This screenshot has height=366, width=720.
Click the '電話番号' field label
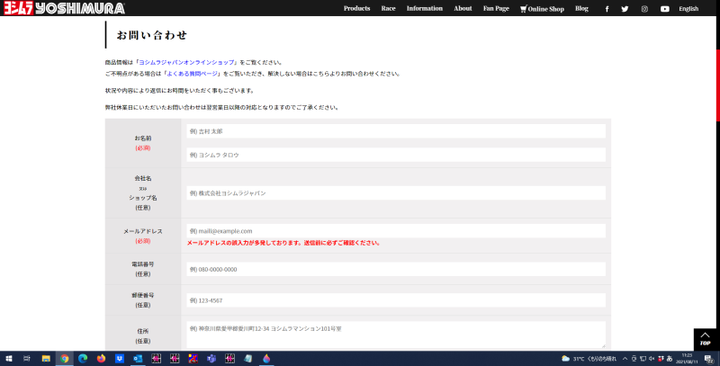coord(143,264)
